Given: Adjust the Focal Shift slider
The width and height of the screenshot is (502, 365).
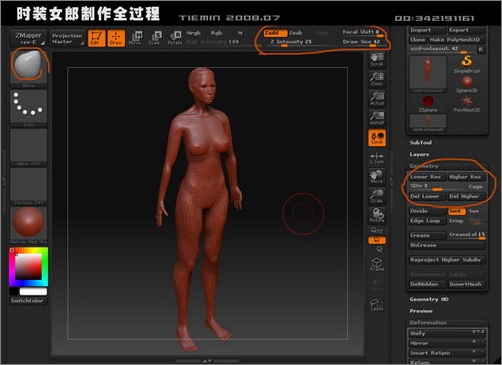Looking at the screenshot, I should tap(361, 32).
